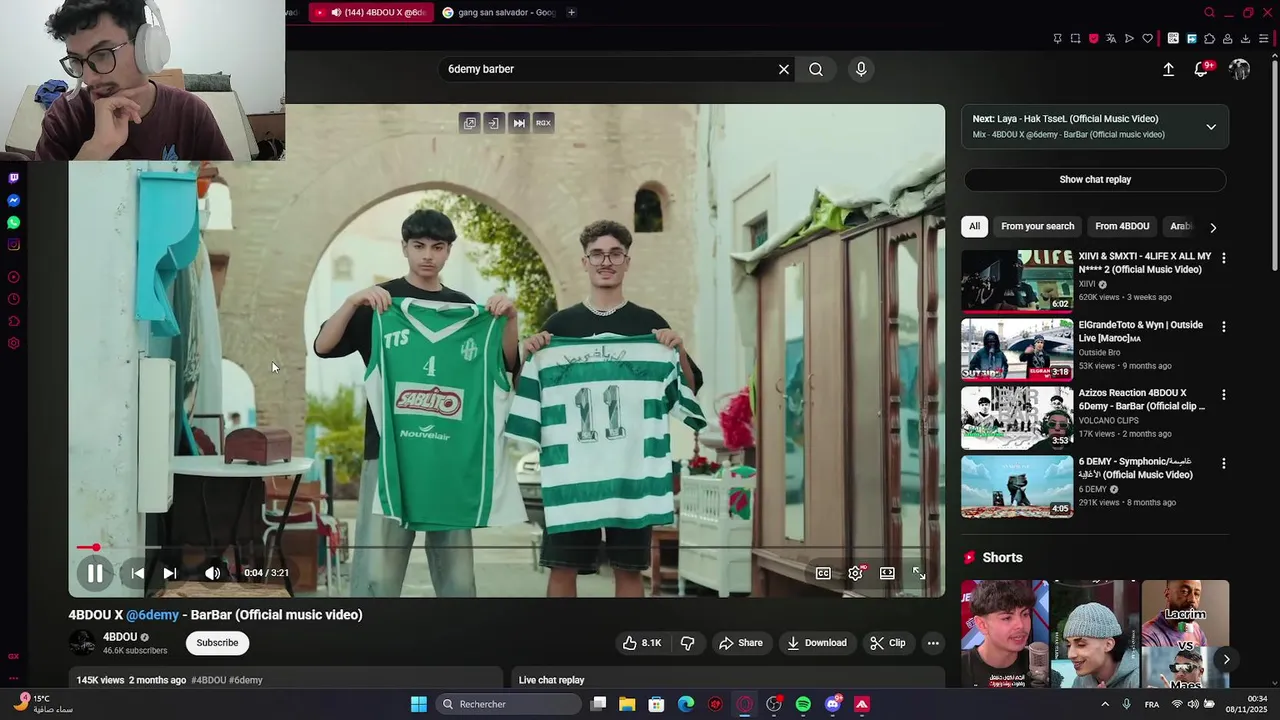Click the video progress bar
This screenshot has height=720, width=1280.
click(x=506, y=547)
